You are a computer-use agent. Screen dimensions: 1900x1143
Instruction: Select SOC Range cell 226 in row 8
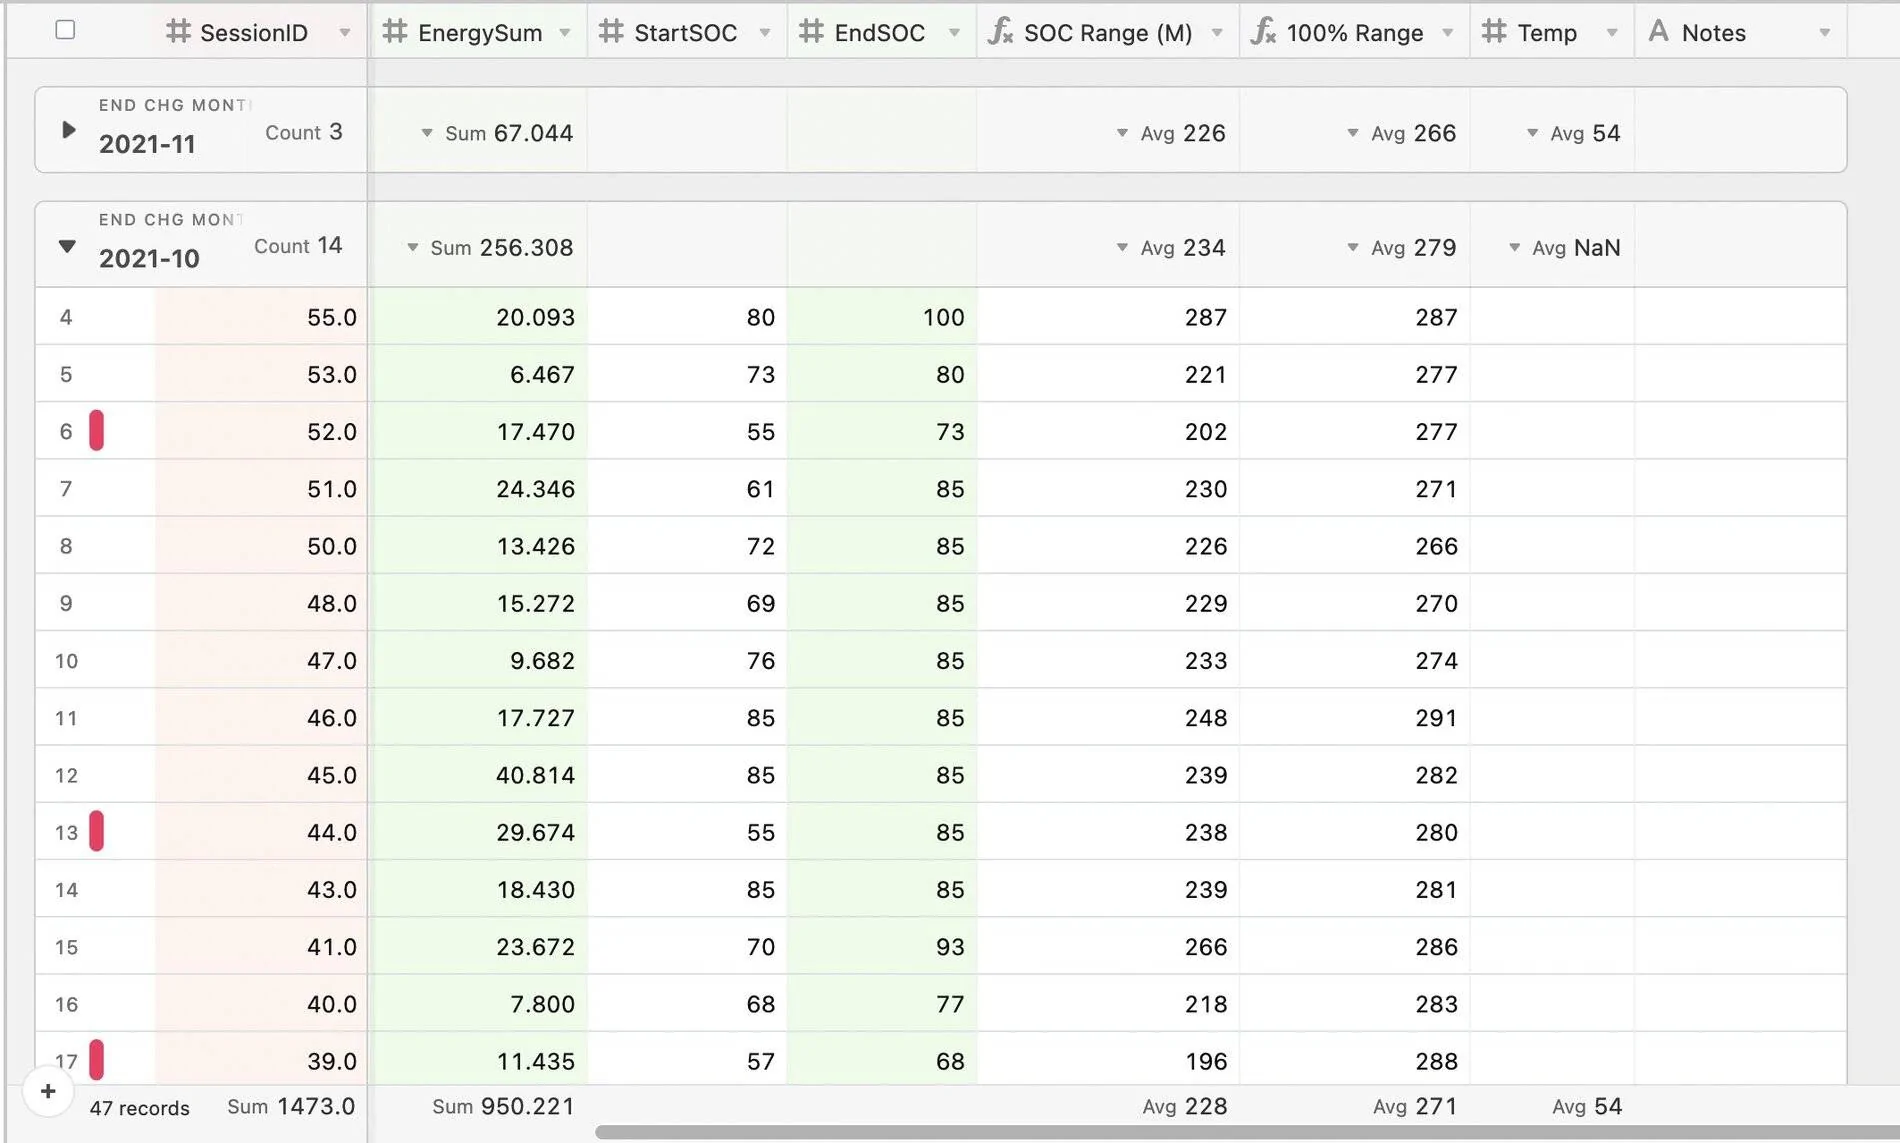(x=1108, y=546)
